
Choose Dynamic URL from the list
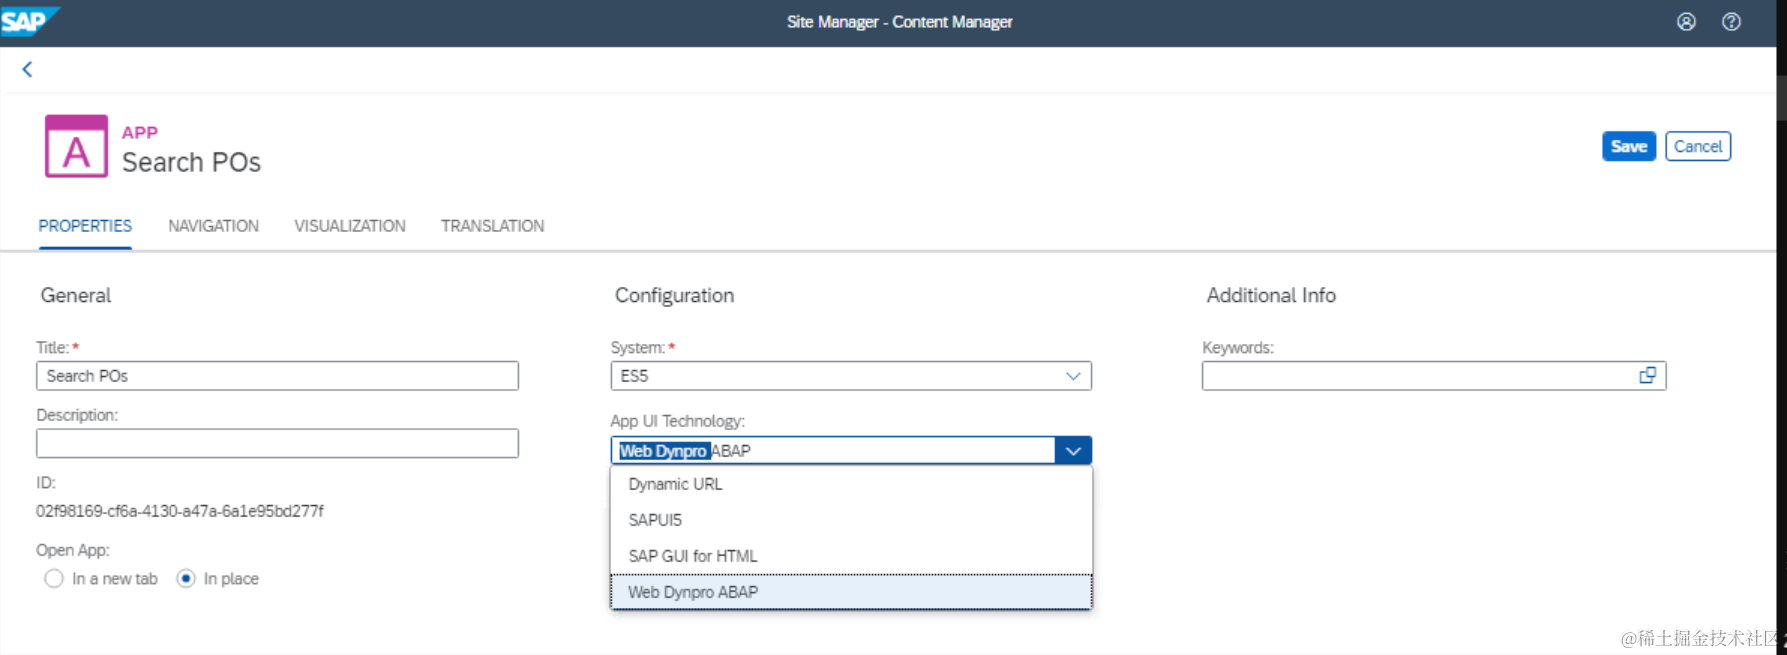pos(675,484)
